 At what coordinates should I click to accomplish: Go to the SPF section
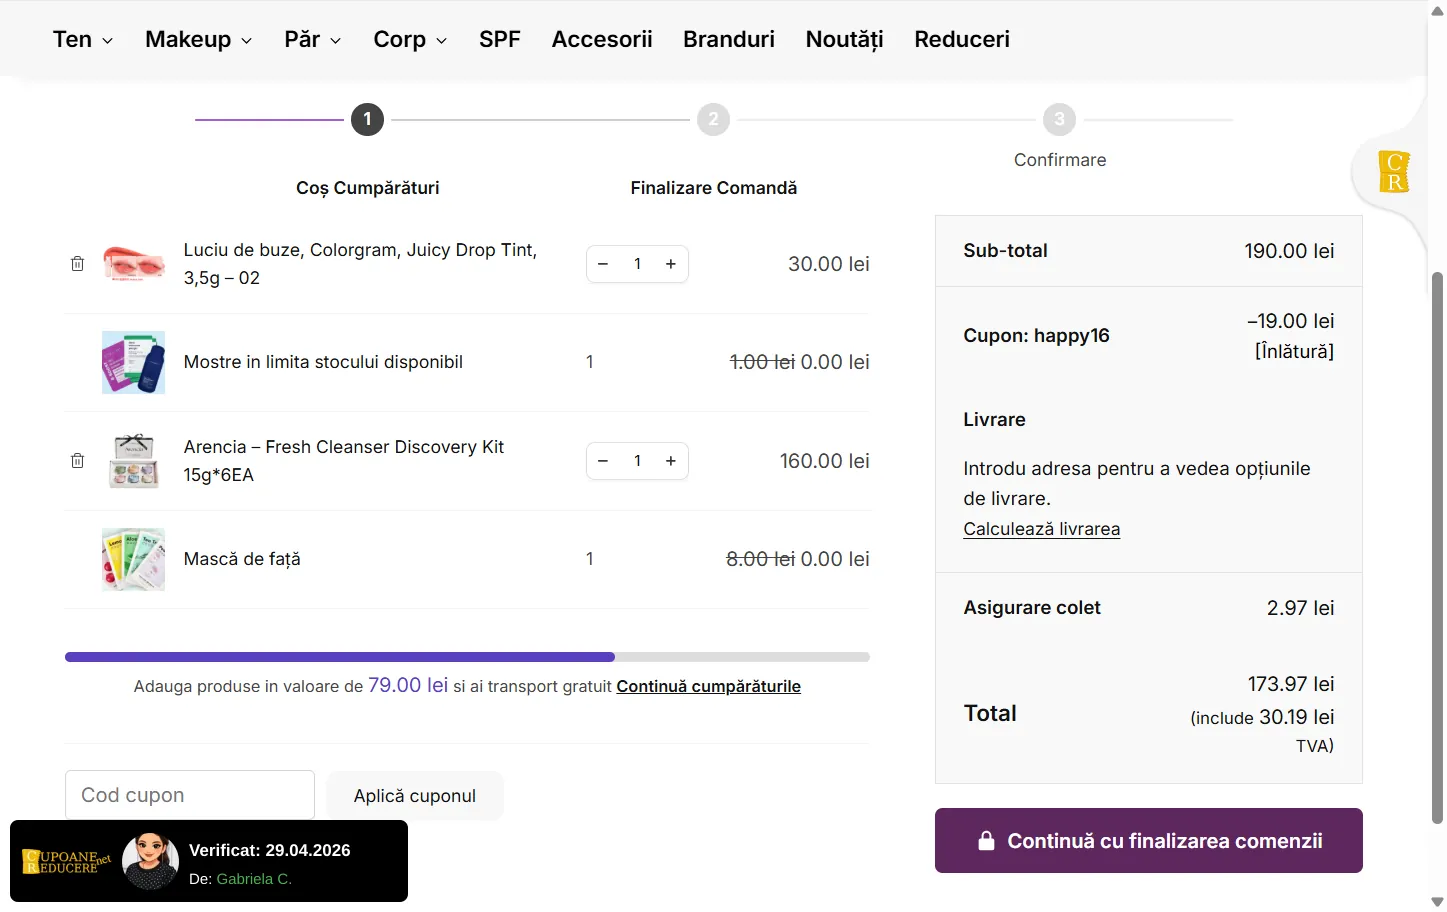[x=499, y=39]
